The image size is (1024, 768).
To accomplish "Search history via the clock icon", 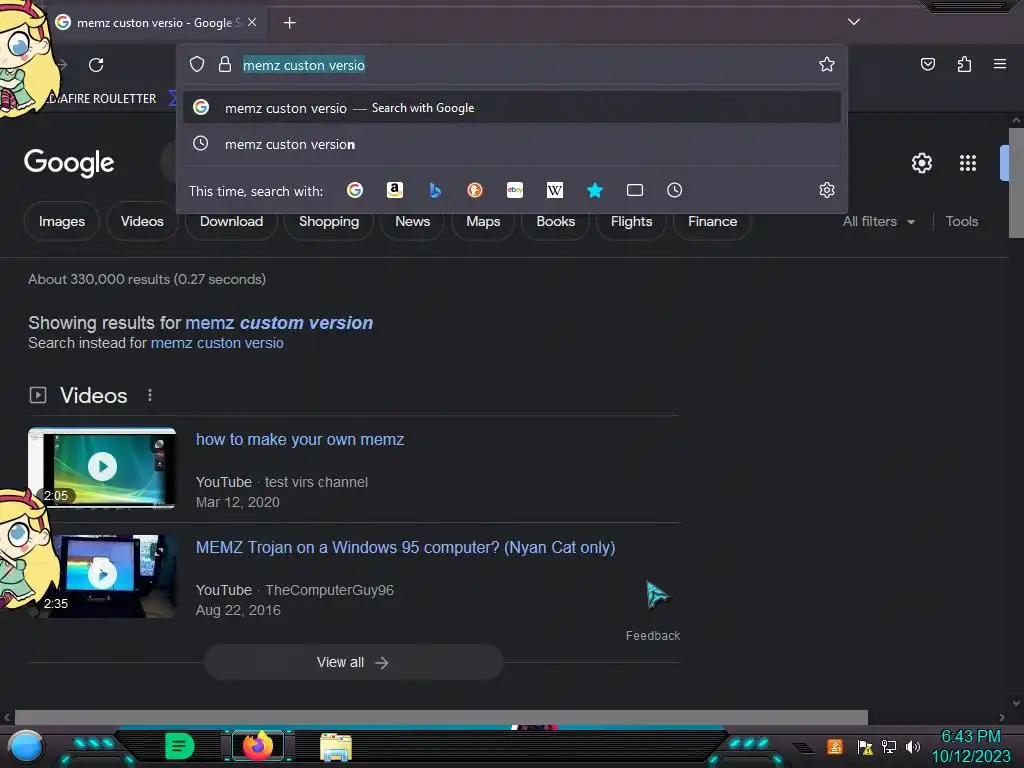I will (x=675, y=190).
